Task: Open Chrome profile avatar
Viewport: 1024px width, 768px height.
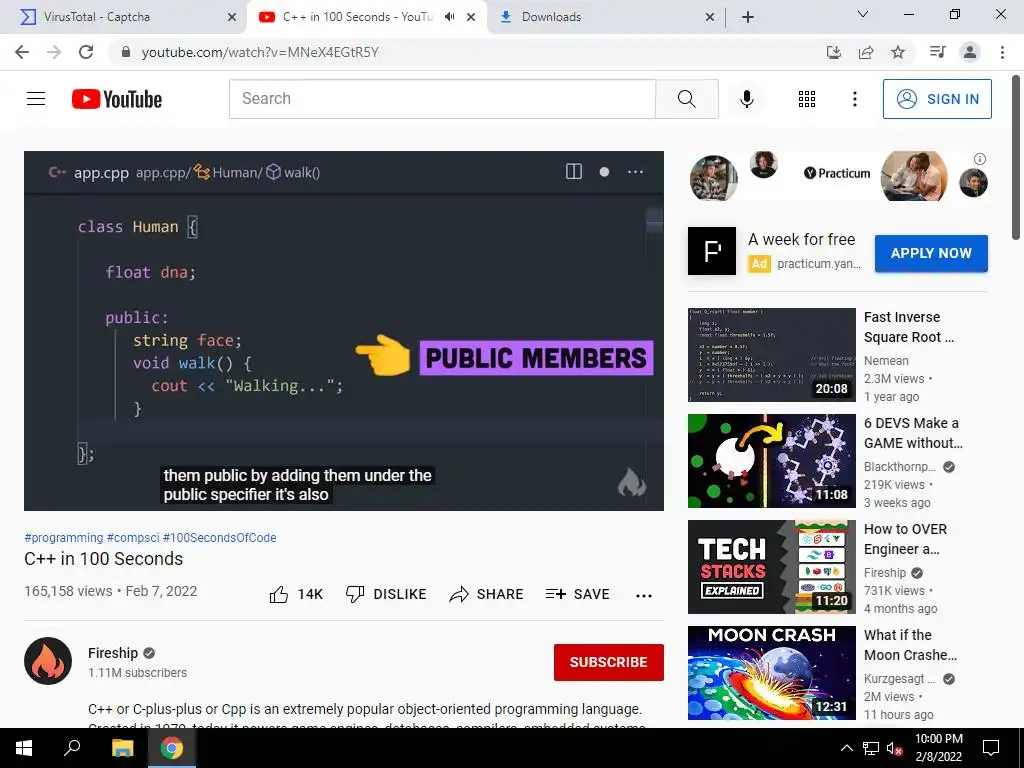Action: coord(970,52)
